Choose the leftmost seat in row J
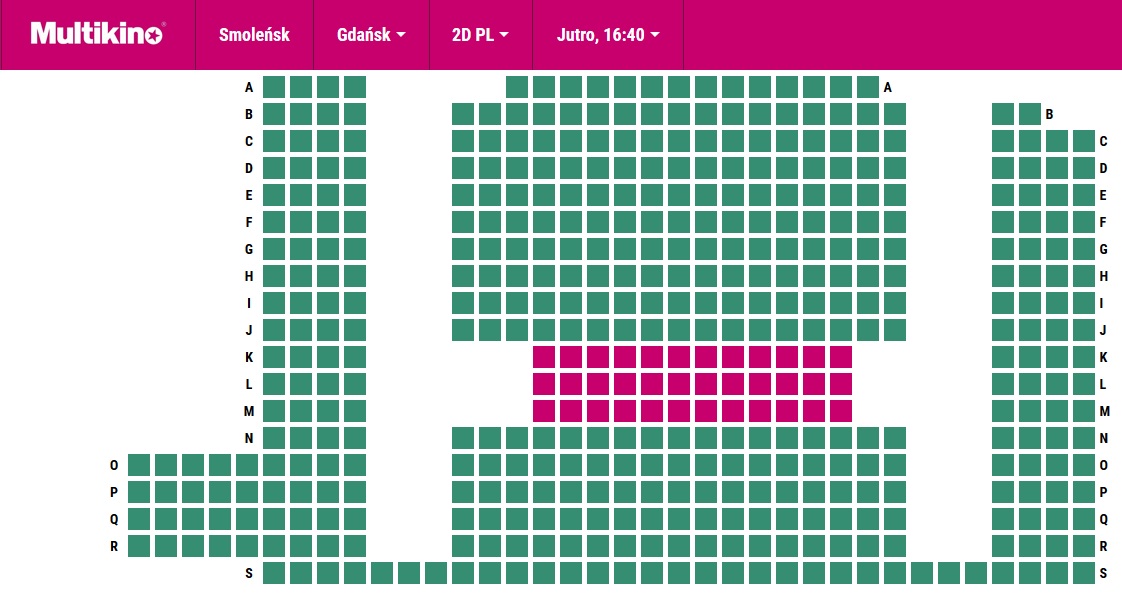The height and width of the screenshot is (597, 1122). [274, 330]
